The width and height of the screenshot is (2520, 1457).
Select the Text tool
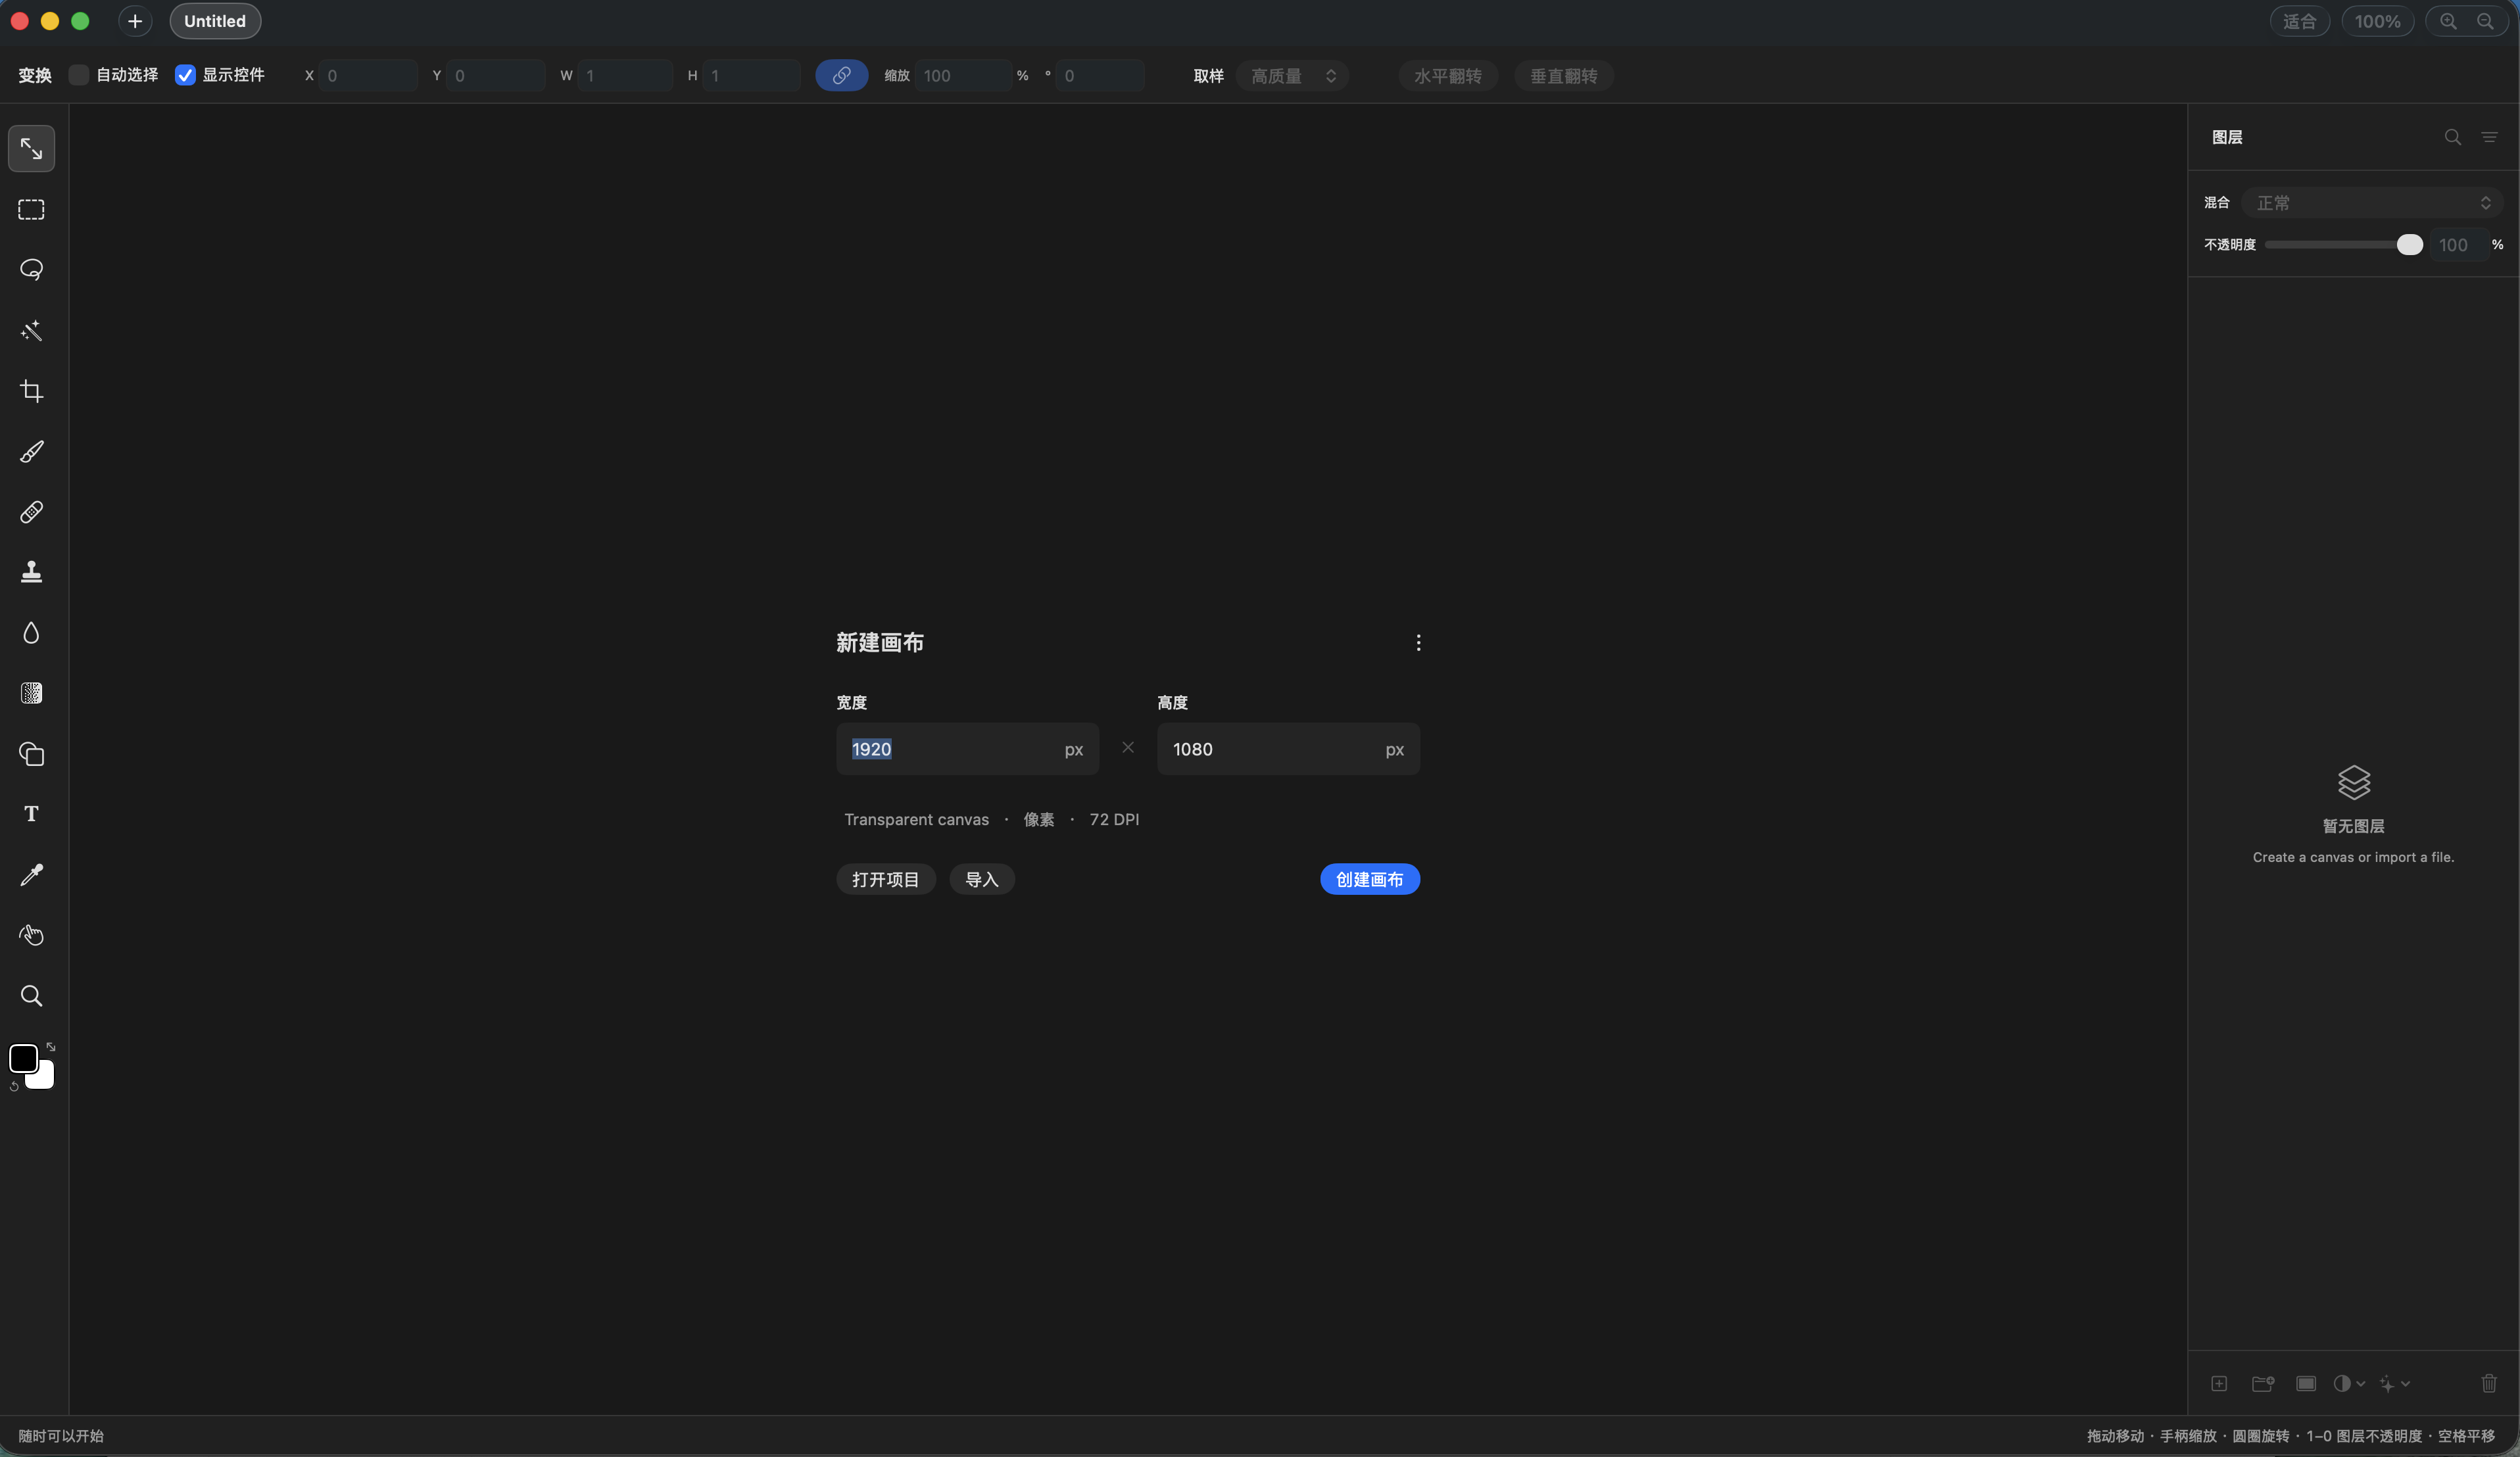(x=31, y=814)
